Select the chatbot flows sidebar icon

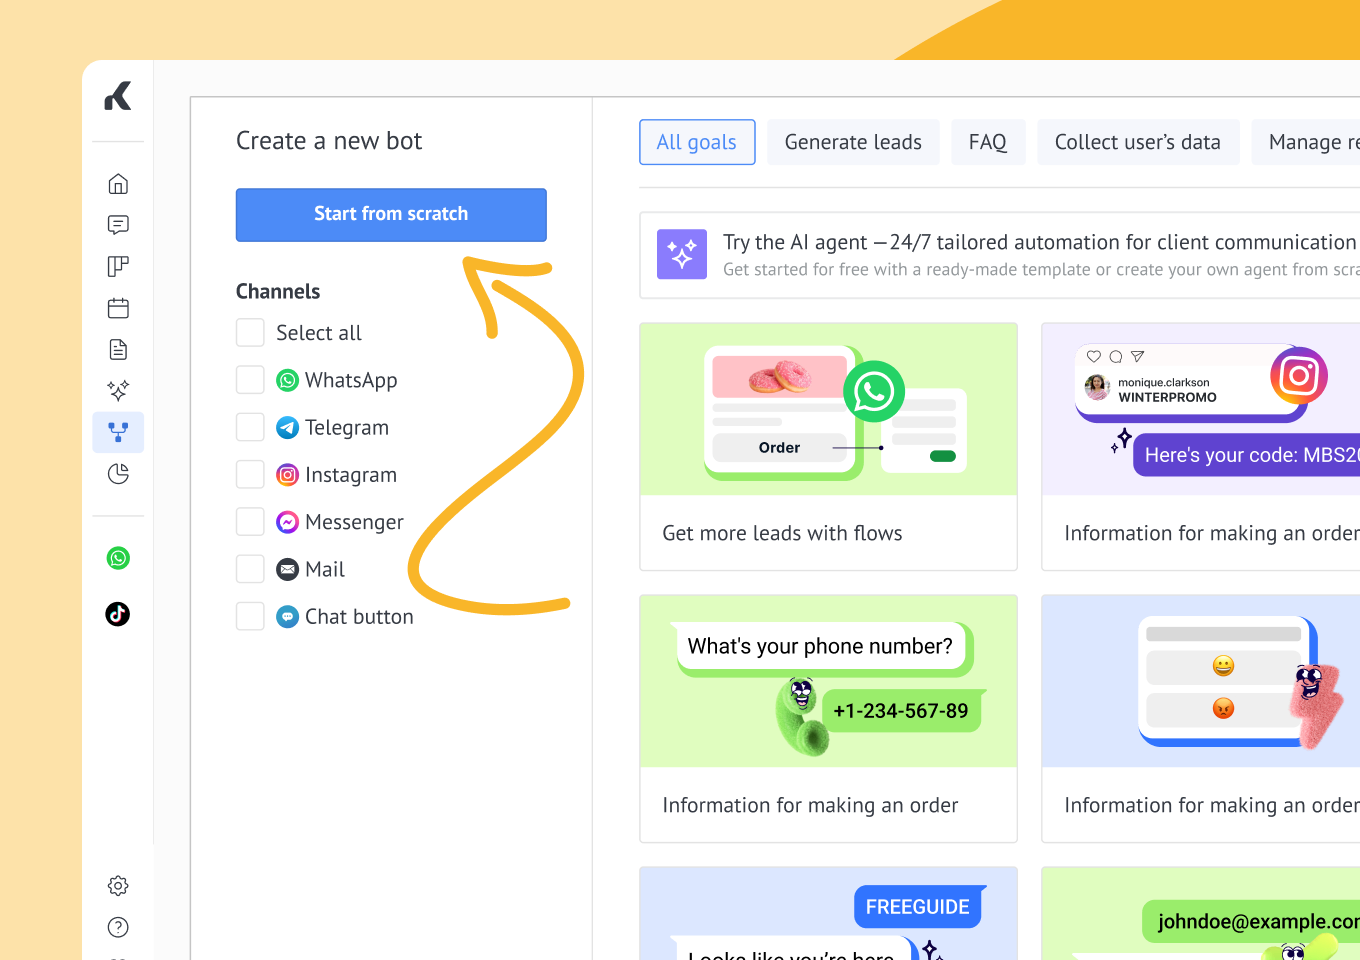pos(118,432)
